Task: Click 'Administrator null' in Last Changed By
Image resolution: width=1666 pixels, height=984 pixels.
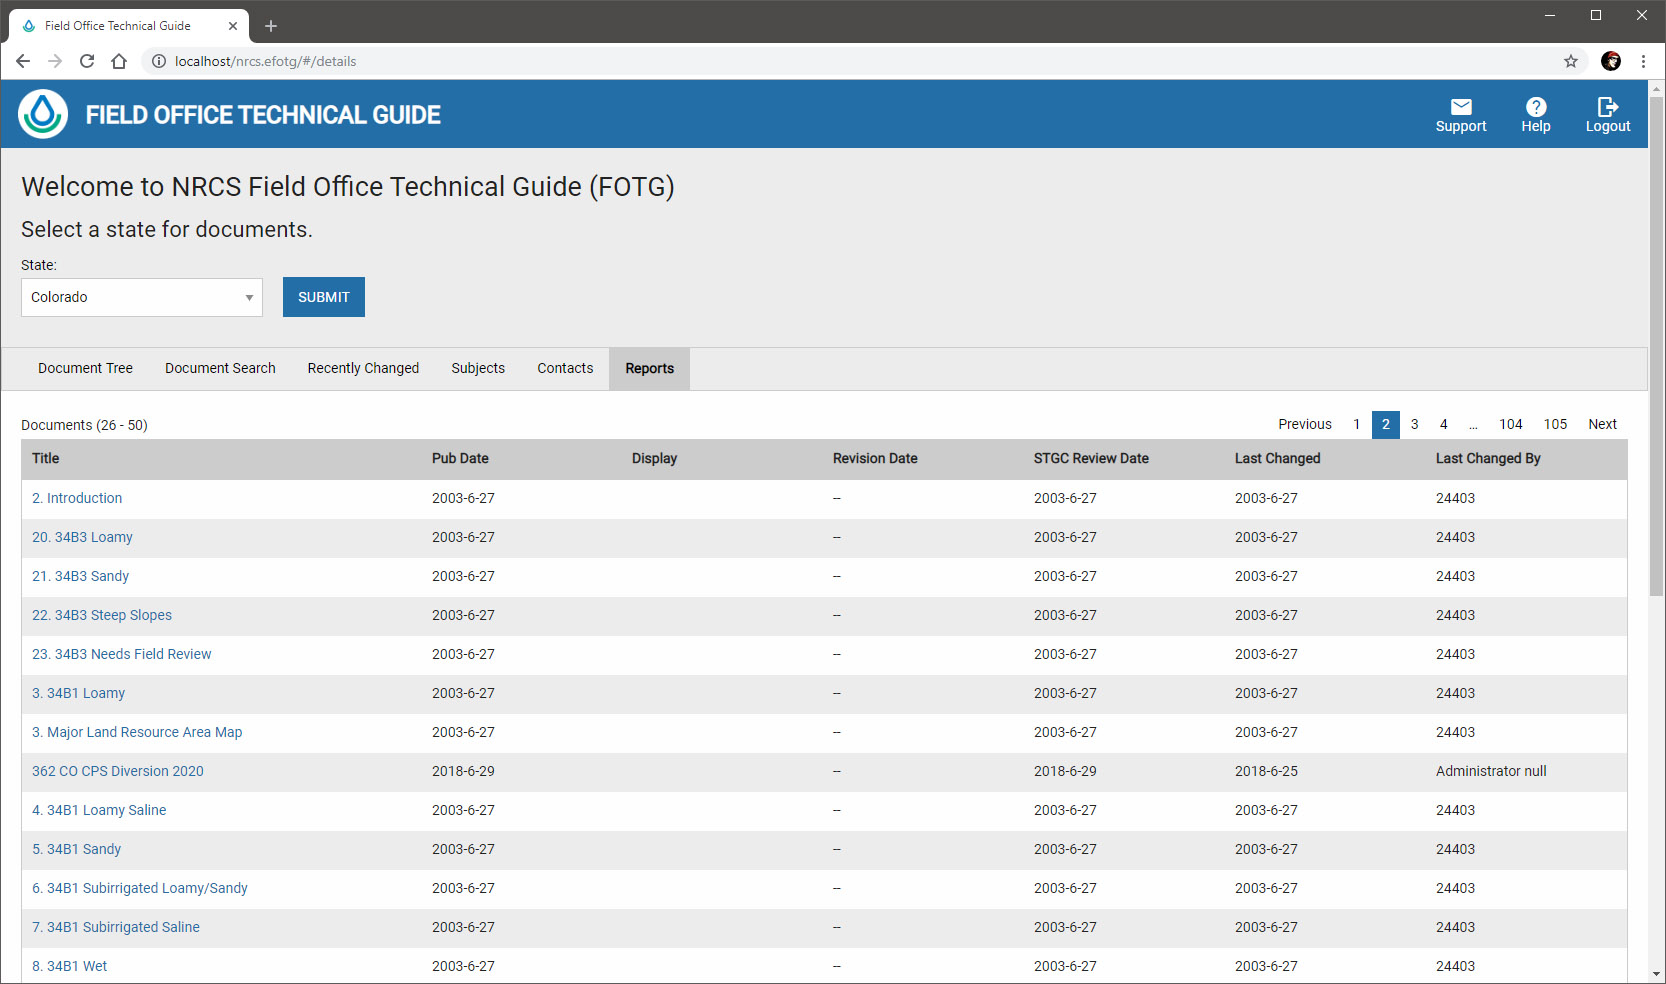Action: [1491, 771]
